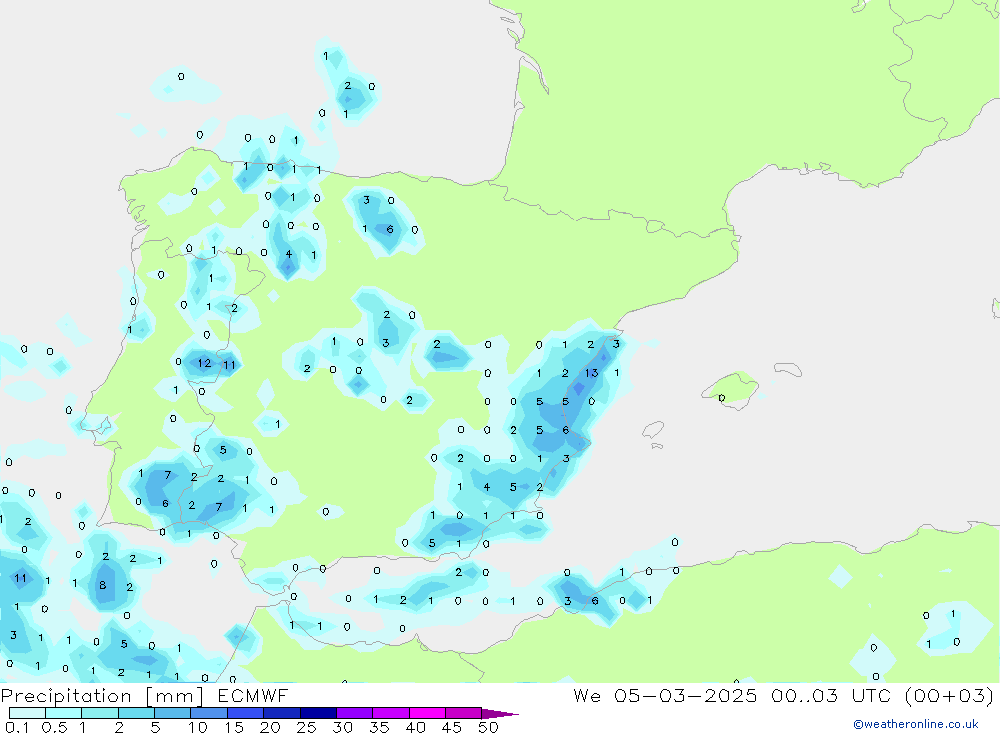Pick the 10–15 mm legend color swatch

tap(209, 713)
